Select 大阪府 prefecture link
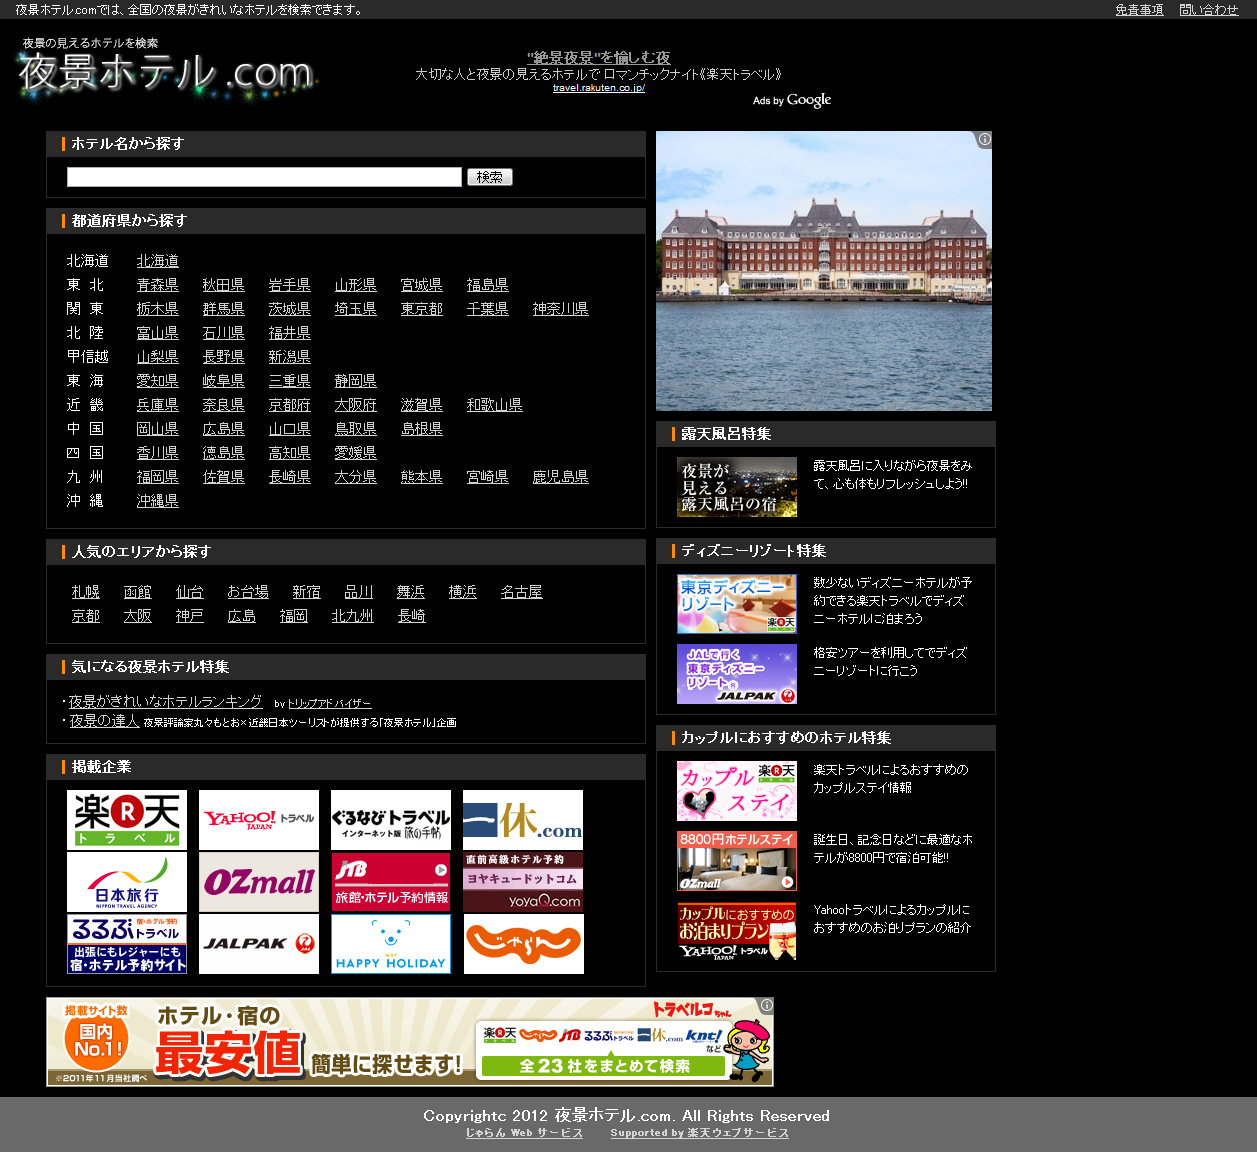The height and width of the screenshot is (1152, 1257). tap(356, 405)
